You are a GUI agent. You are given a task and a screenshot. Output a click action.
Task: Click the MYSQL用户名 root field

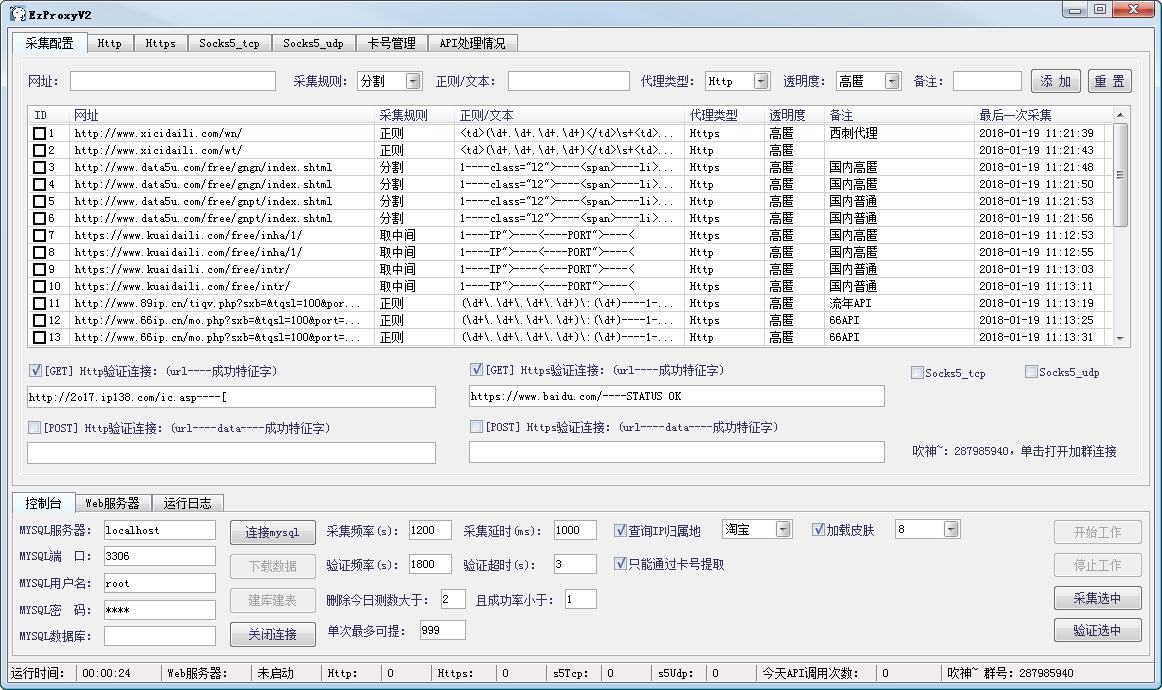(159, 583)
